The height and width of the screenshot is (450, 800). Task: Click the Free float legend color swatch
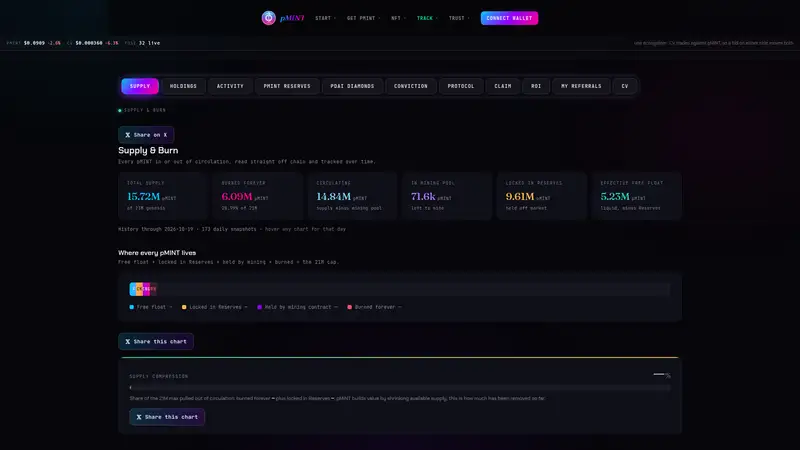[132, 307]
